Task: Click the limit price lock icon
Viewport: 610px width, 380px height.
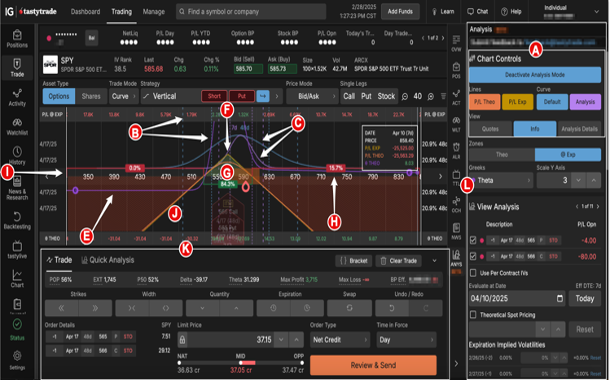Action: point(182,340)
